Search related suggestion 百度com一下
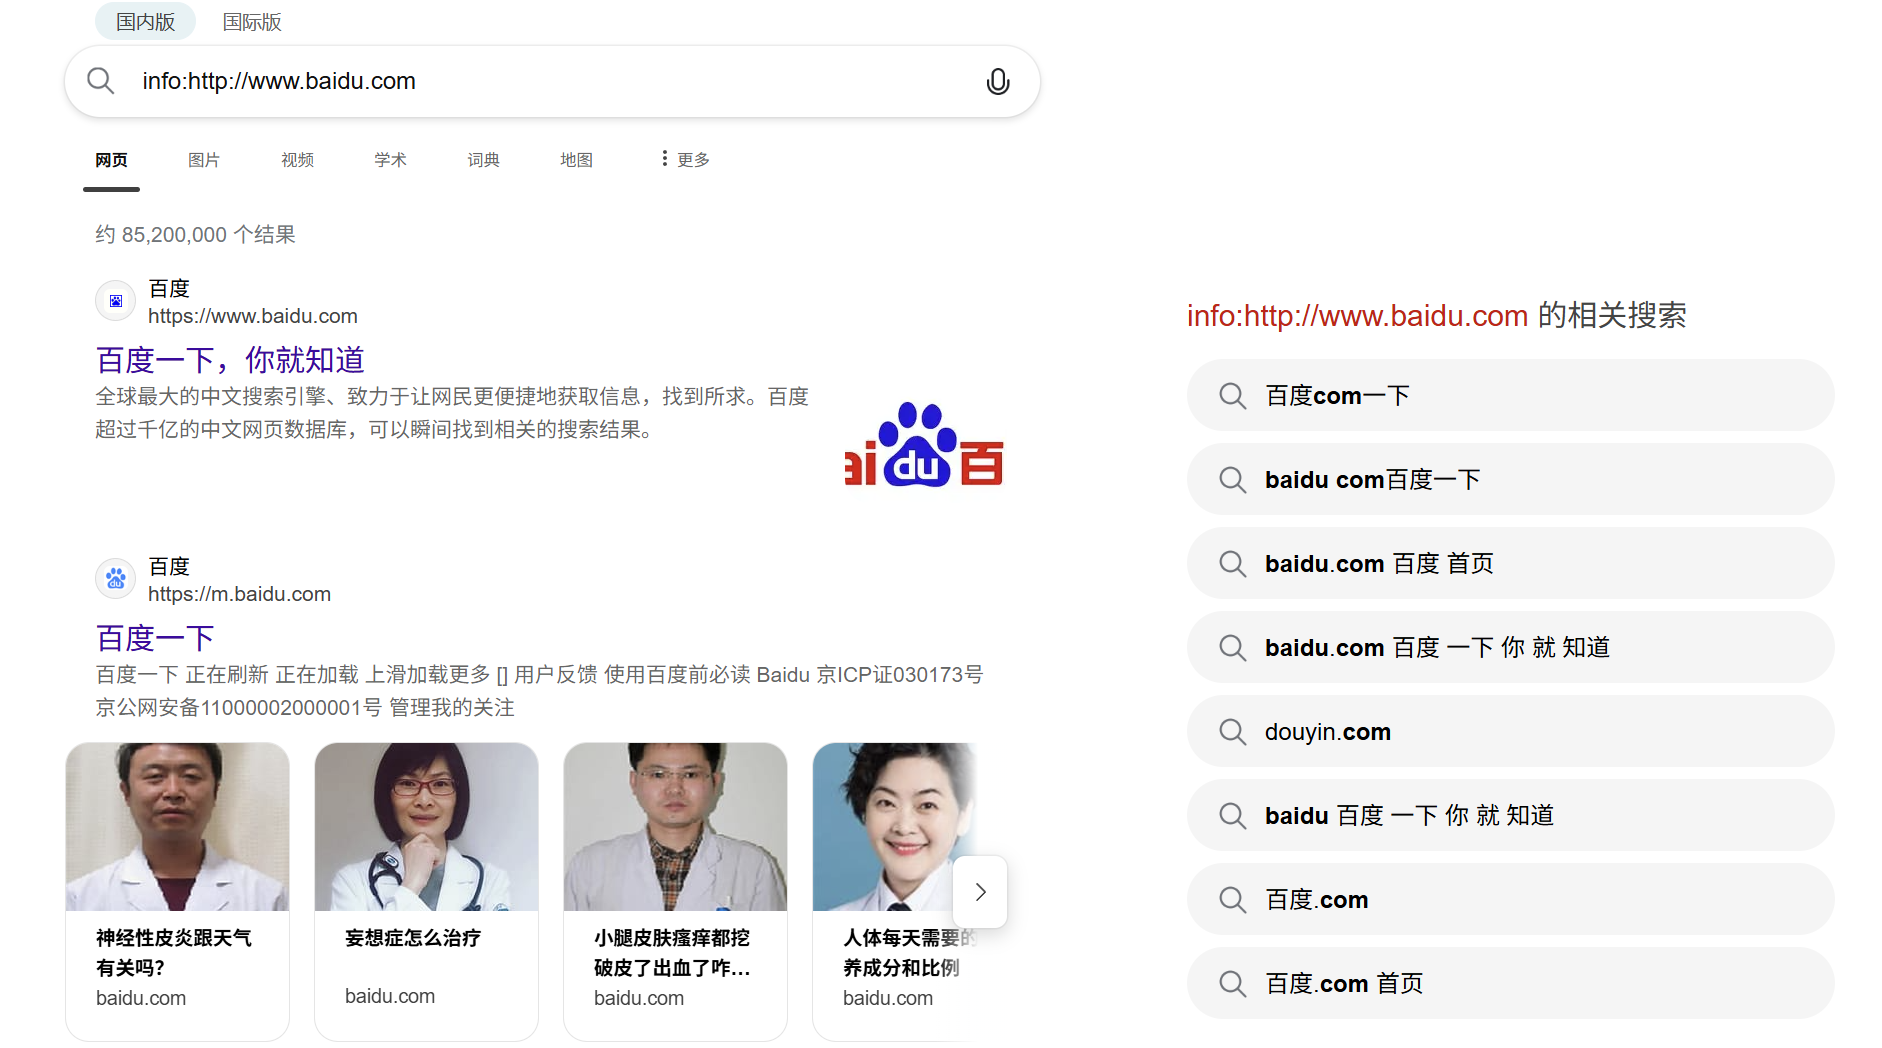The height and width of the screenshot is (1048, 1882). 1510,396
